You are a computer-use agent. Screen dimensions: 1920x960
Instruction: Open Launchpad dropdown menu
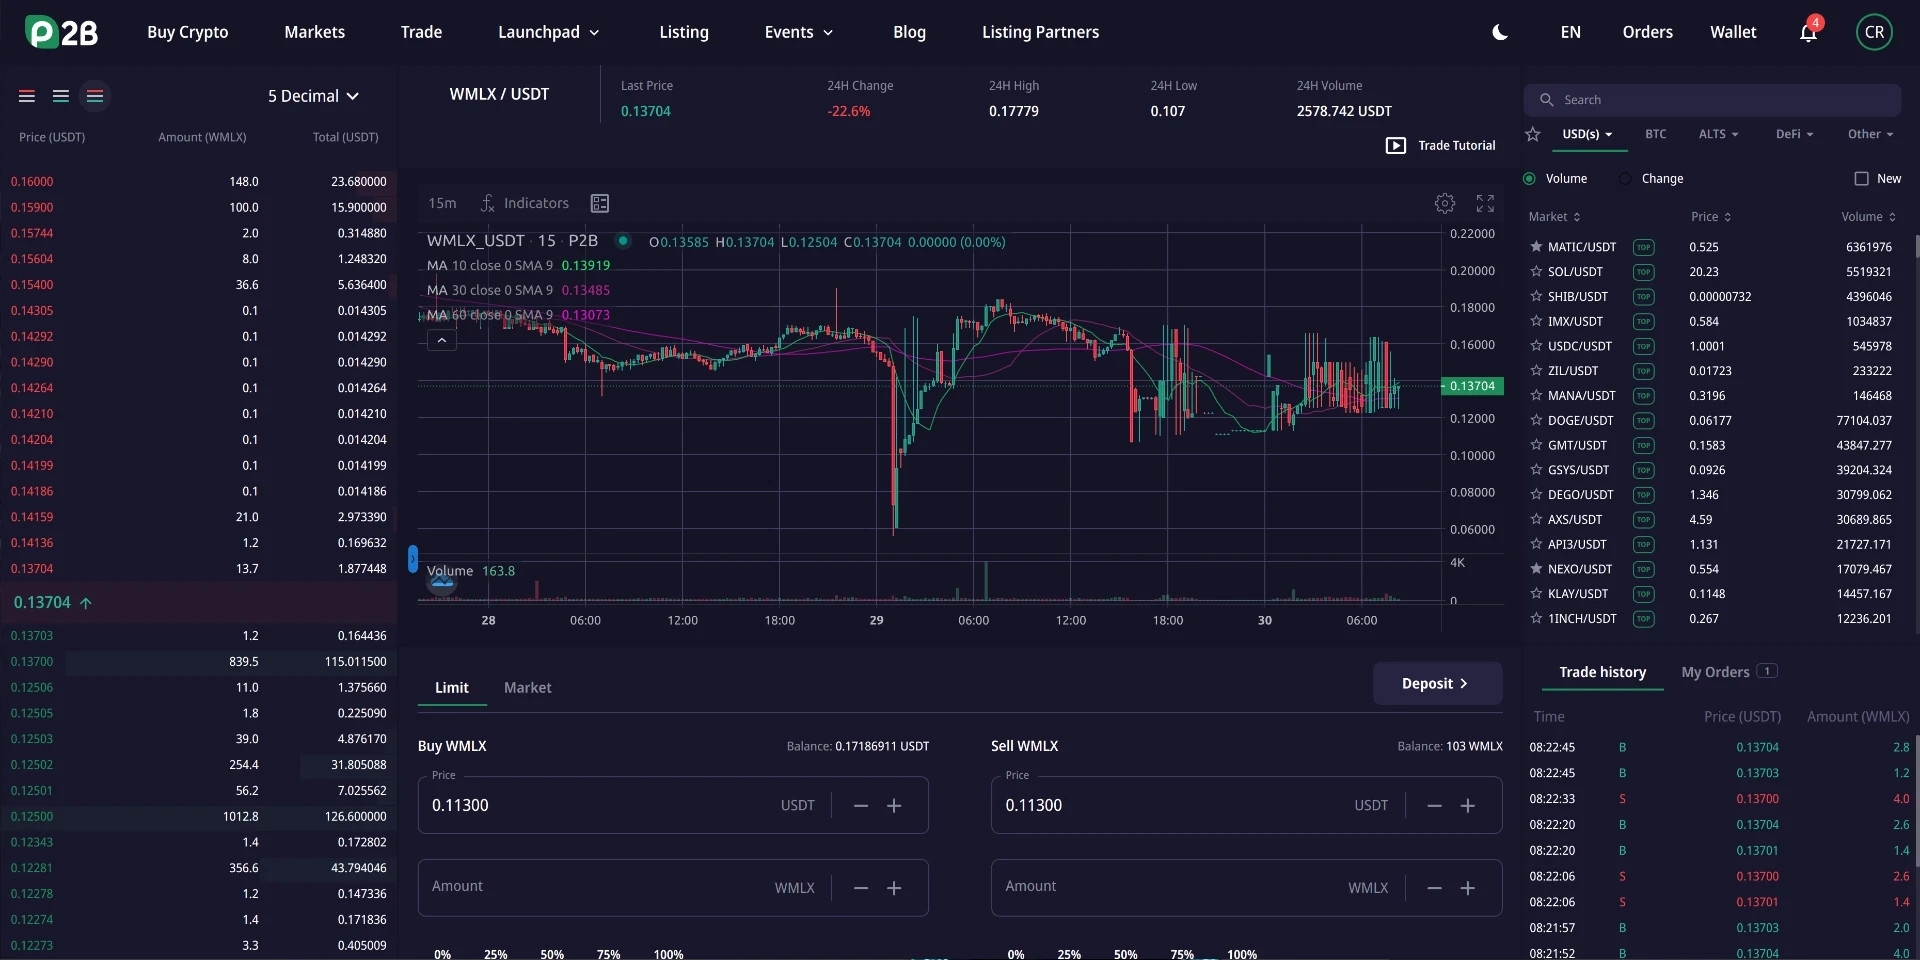click(x=549, y=32)
